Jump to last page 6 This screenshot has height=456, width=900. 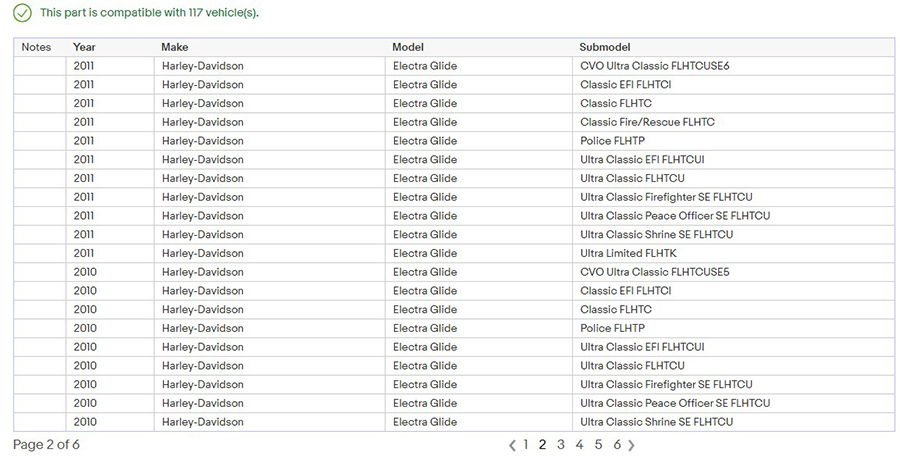click(x=617, y=445)
